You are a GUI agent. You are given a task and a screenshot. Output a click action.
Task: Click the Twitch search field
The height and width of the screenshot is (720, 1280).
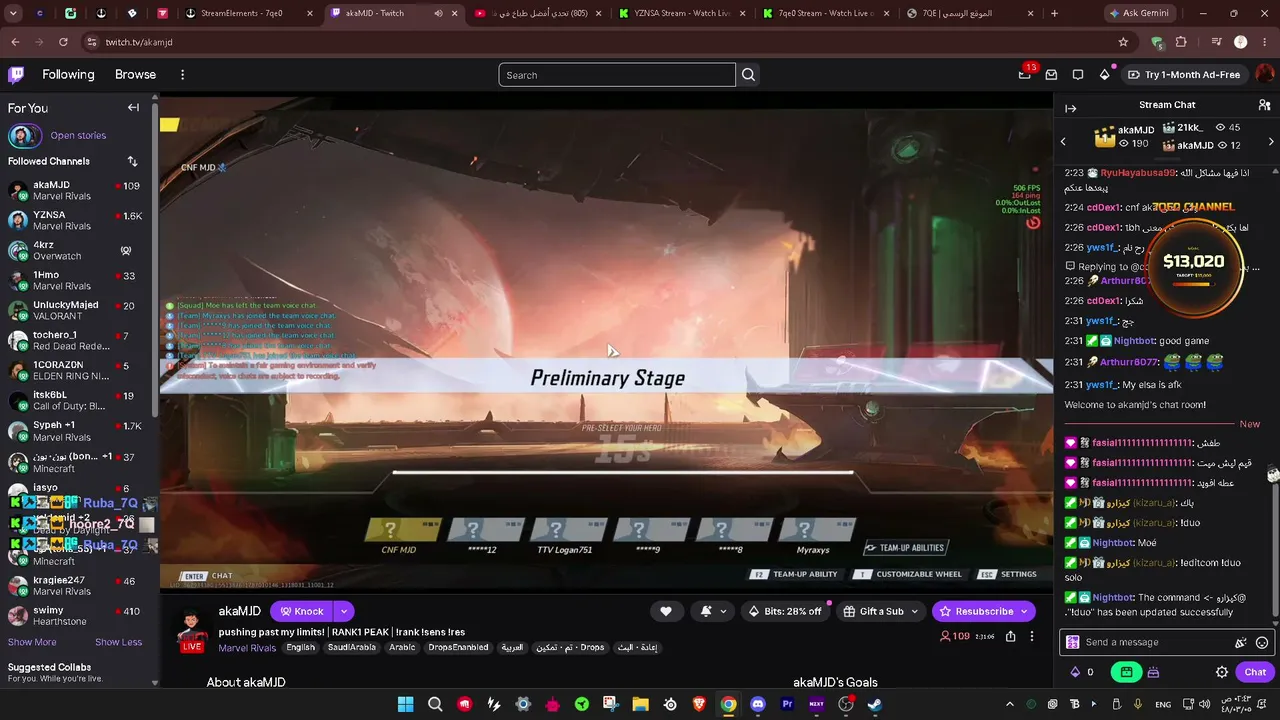click(616, 75)
